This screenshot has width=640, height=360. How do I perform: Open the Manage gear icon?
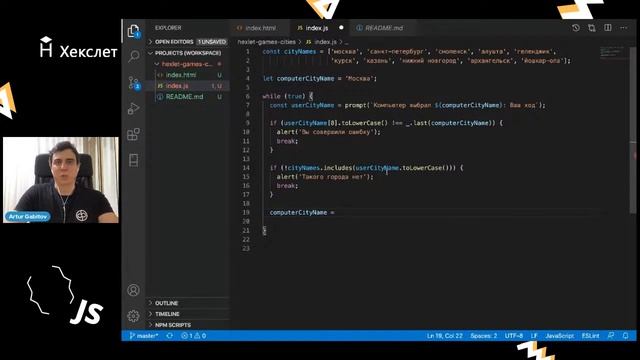point(133,316)
